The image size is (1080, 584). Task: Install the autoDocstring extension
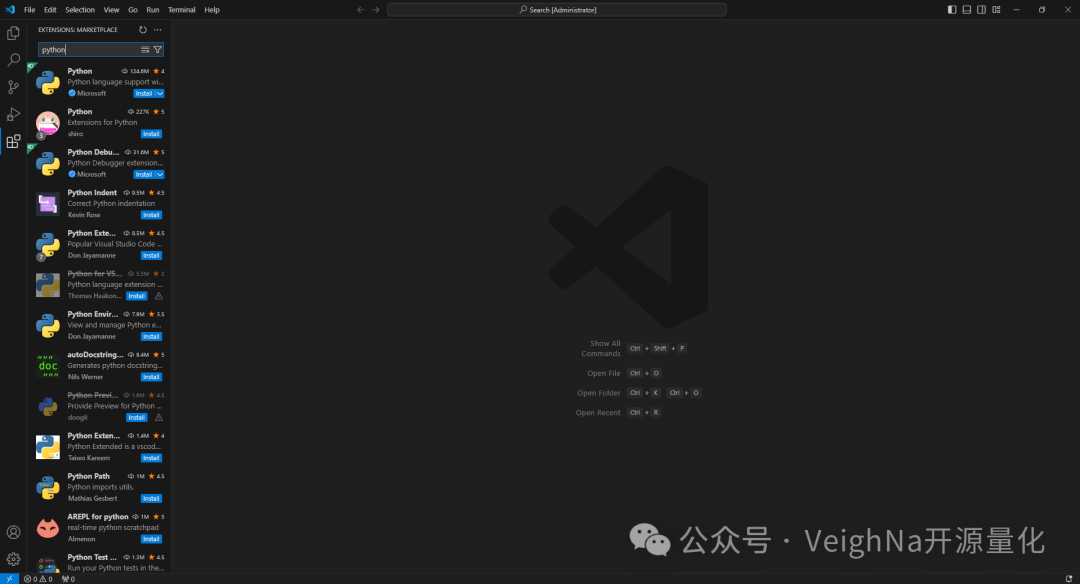point(151,377)
